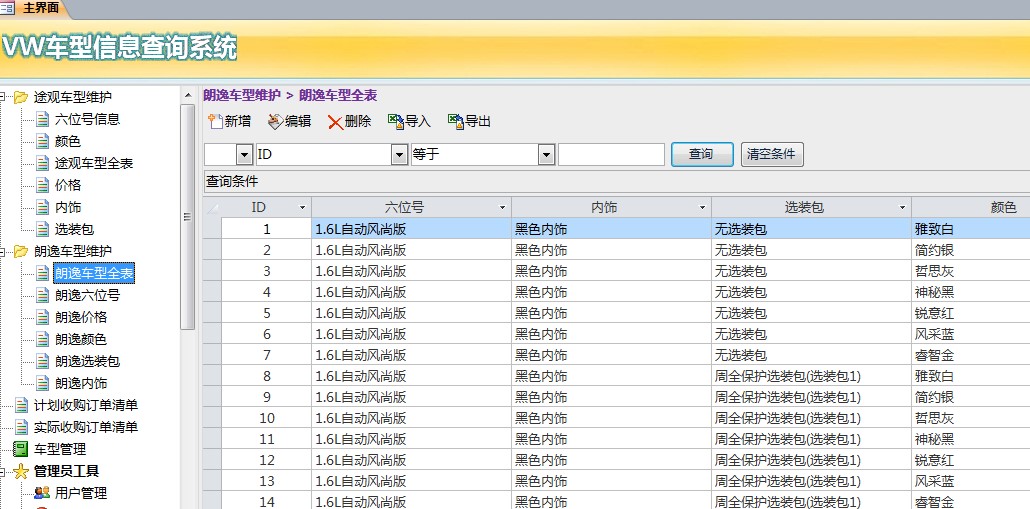Open ID column header filter arrow
The height and width of the screenshot is (509, 1030).
(303, 208)
